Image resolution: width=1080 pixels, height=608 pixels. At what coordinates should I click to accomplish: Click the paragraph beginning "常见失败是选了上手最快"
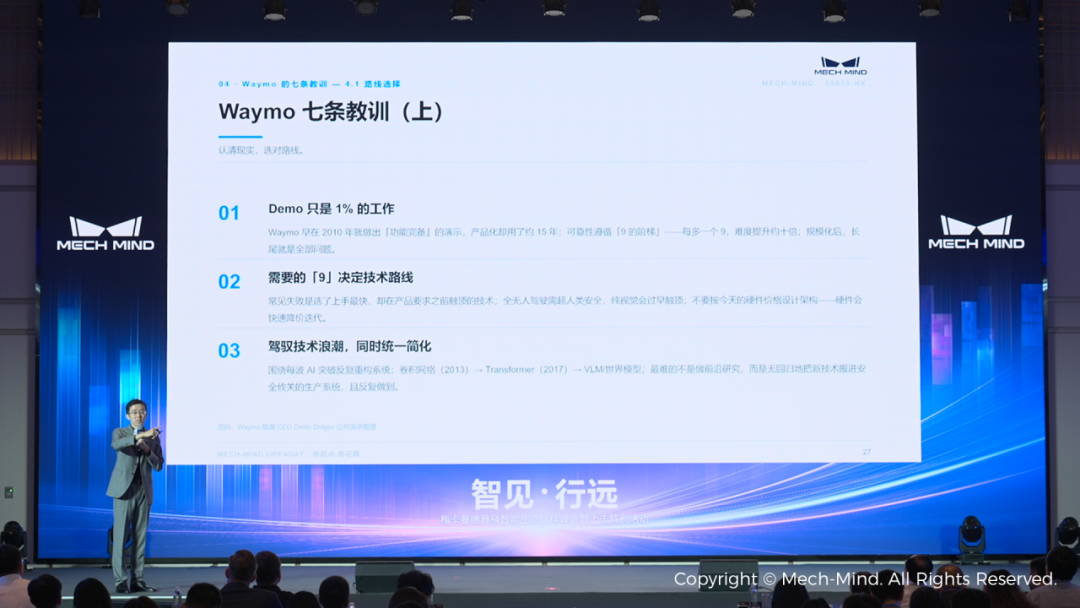click(x=565, y=308)
